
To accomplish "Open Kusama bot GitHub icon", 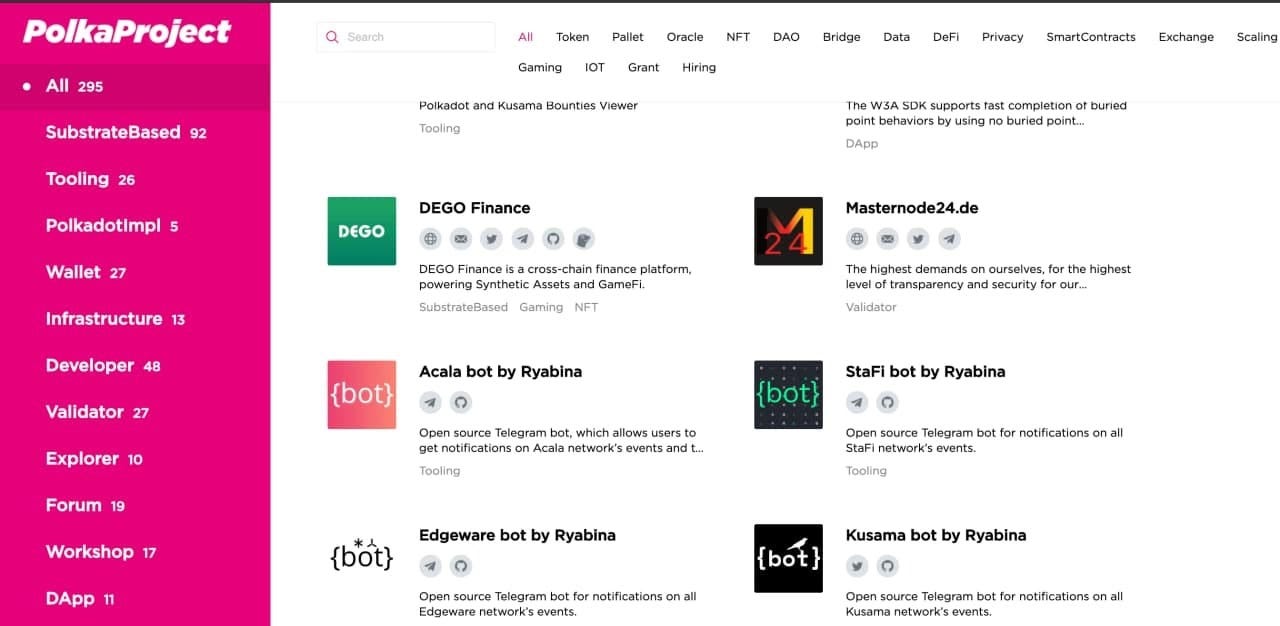I will click(887, 566).
